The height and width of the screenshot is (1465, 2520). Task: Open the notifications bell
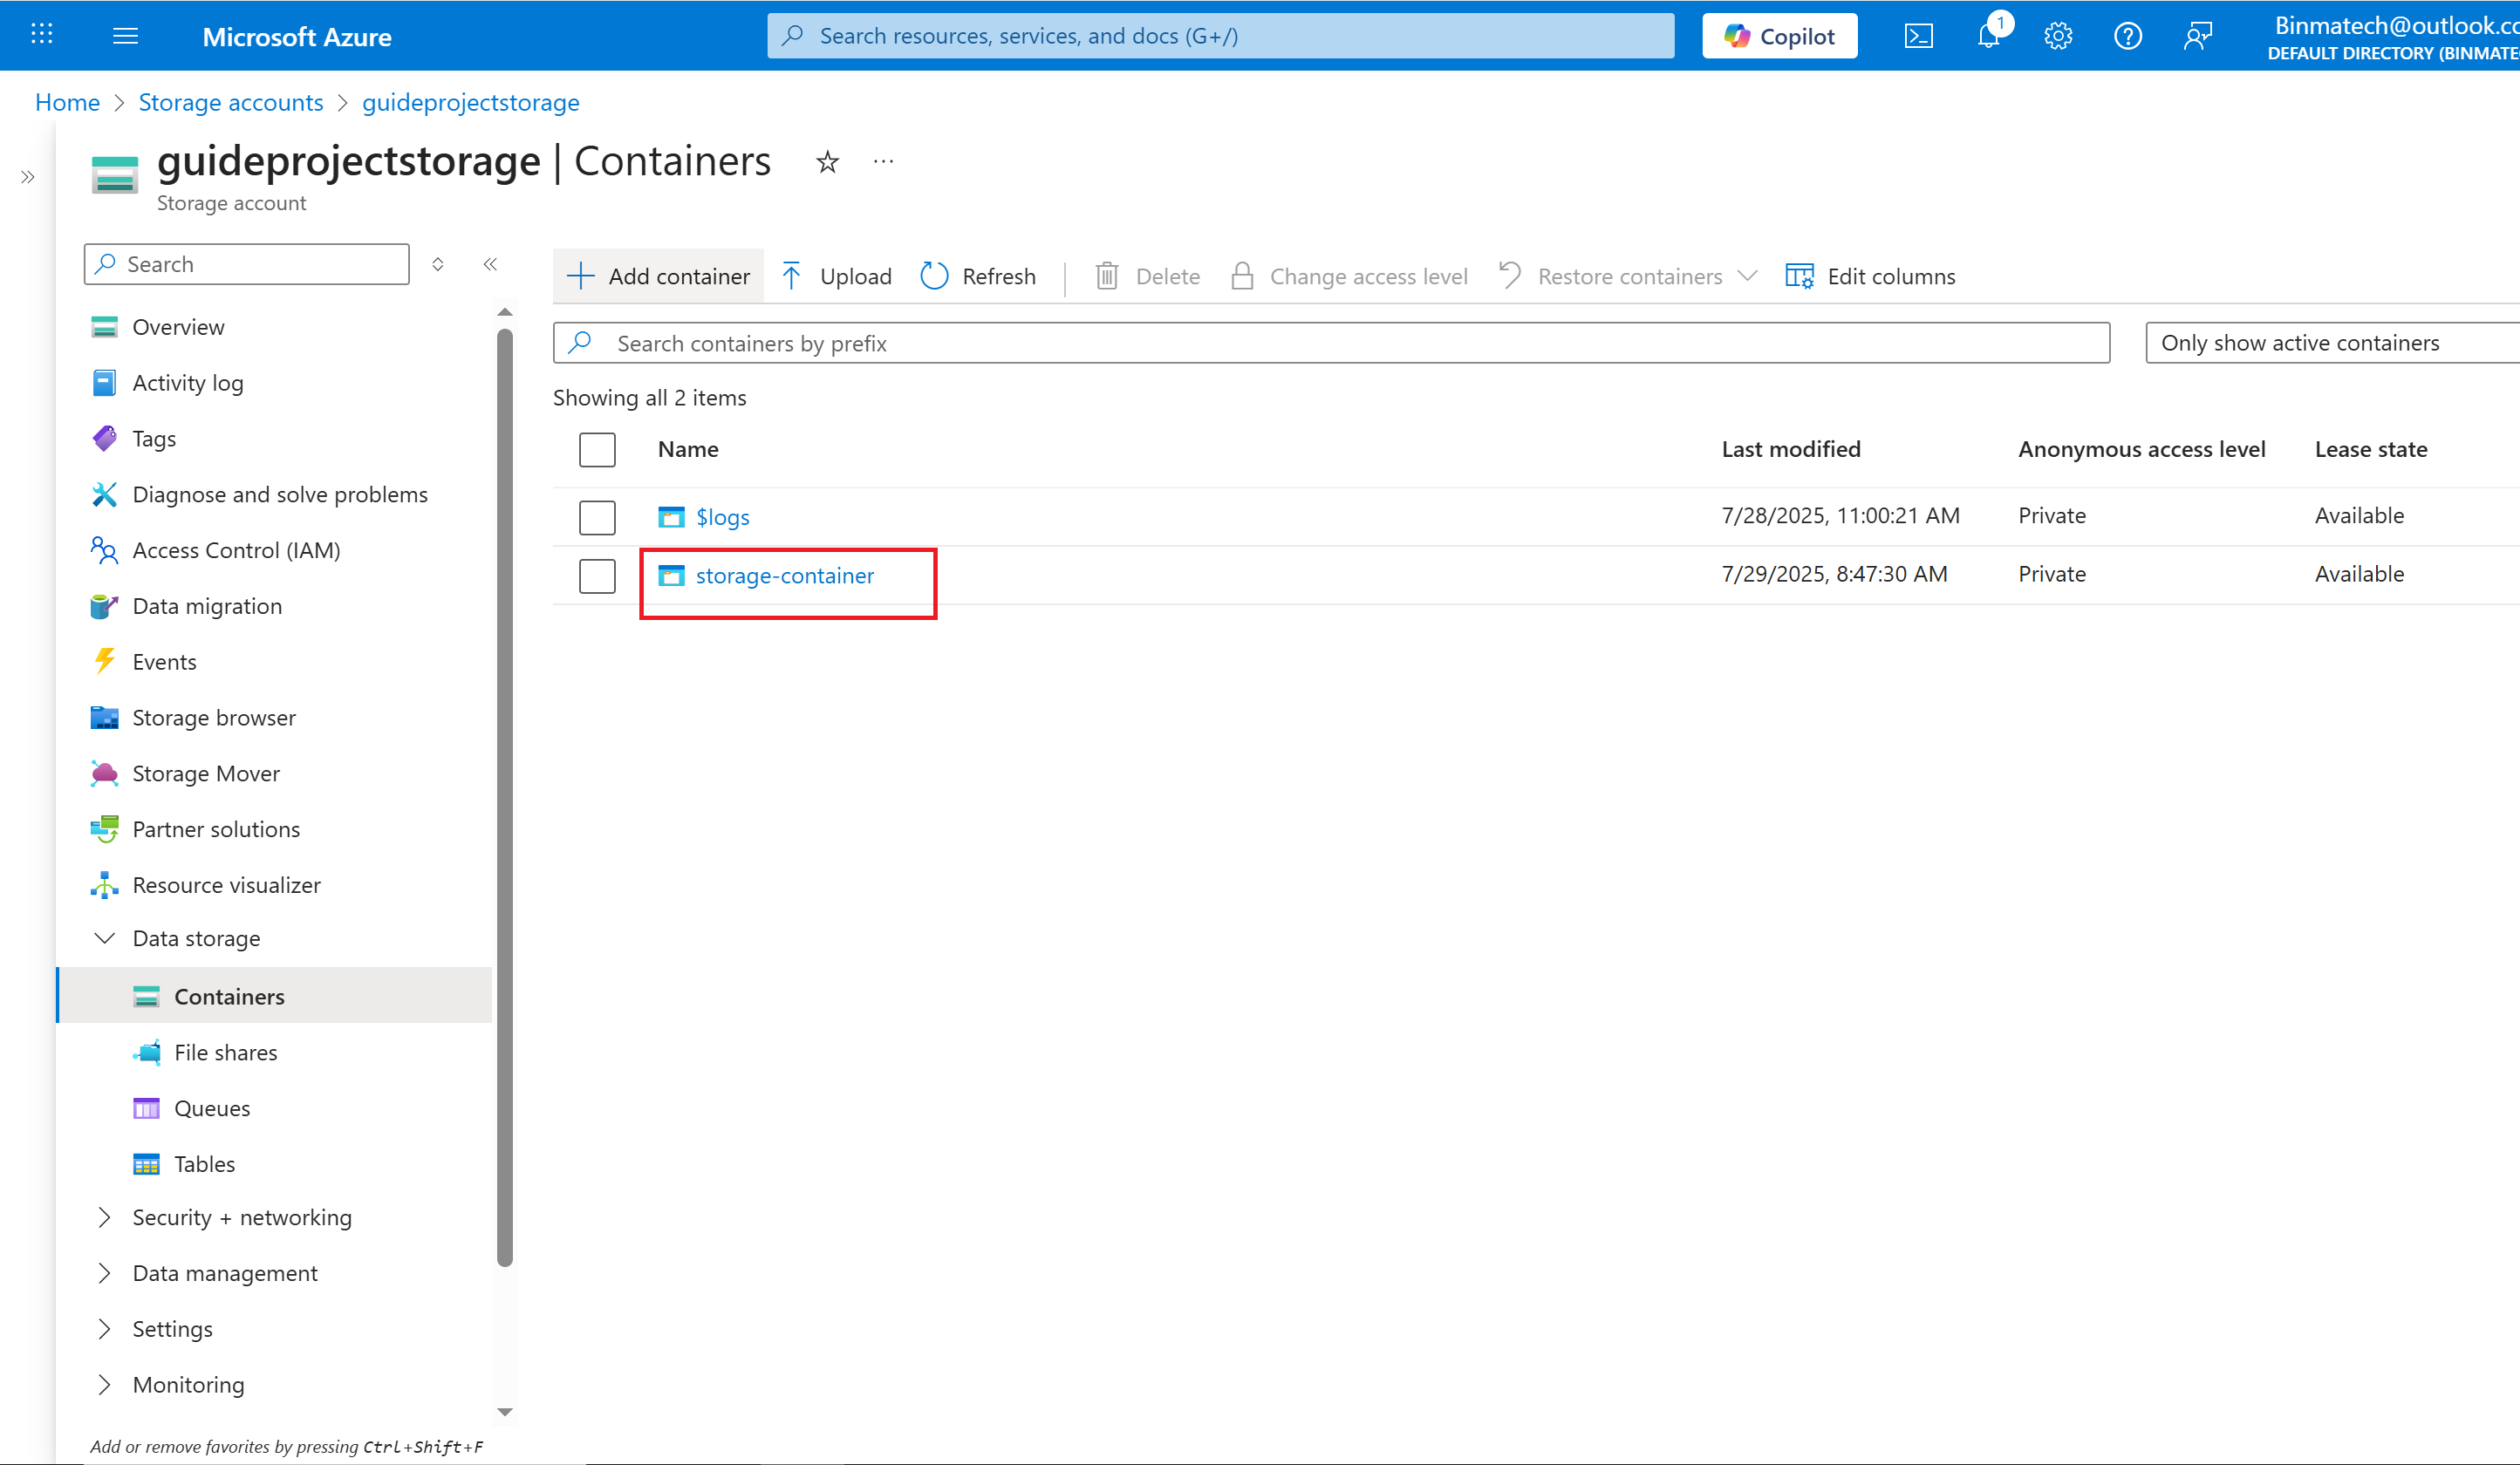click(x=1988, y=37)
